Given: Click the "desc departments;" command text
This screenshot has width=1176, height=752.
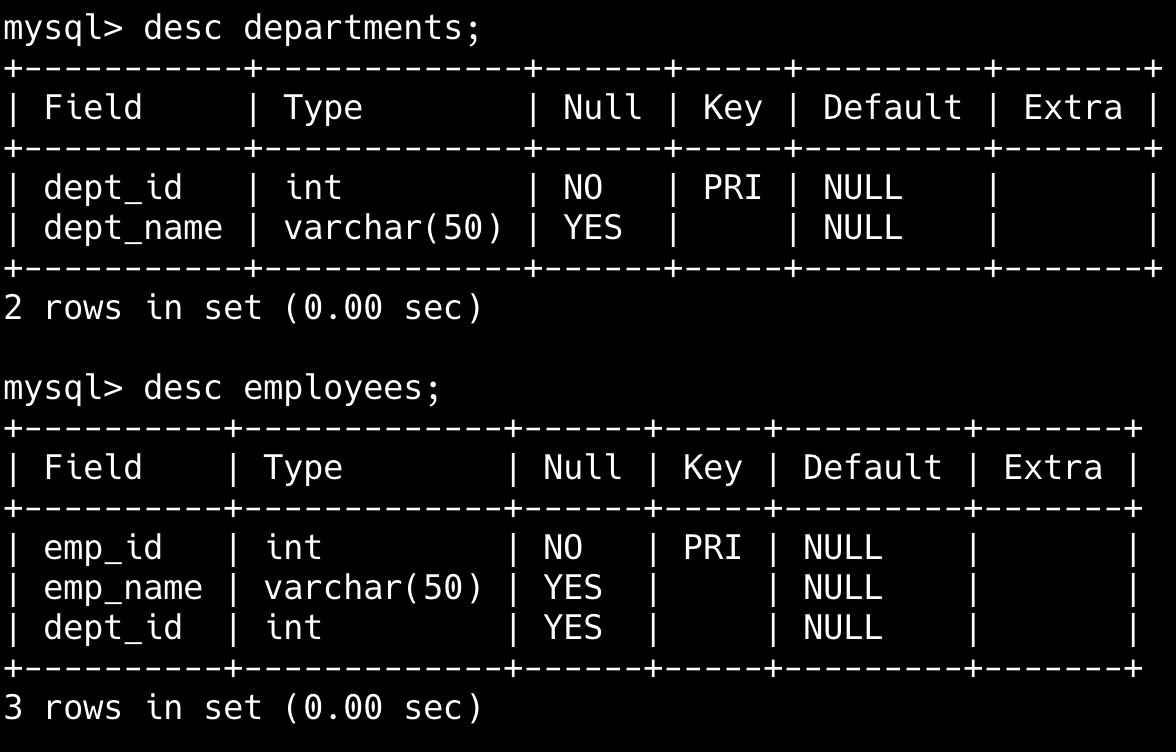Looking at the screenshot, I should point(312,28).
